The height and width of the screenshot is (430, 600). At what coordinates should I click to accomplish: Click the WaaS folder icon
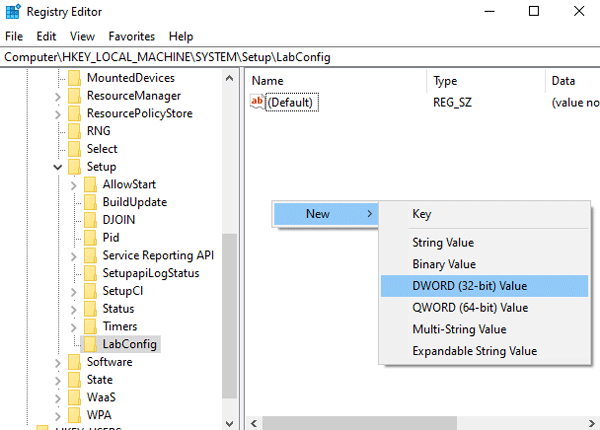(x=75, y=397)
